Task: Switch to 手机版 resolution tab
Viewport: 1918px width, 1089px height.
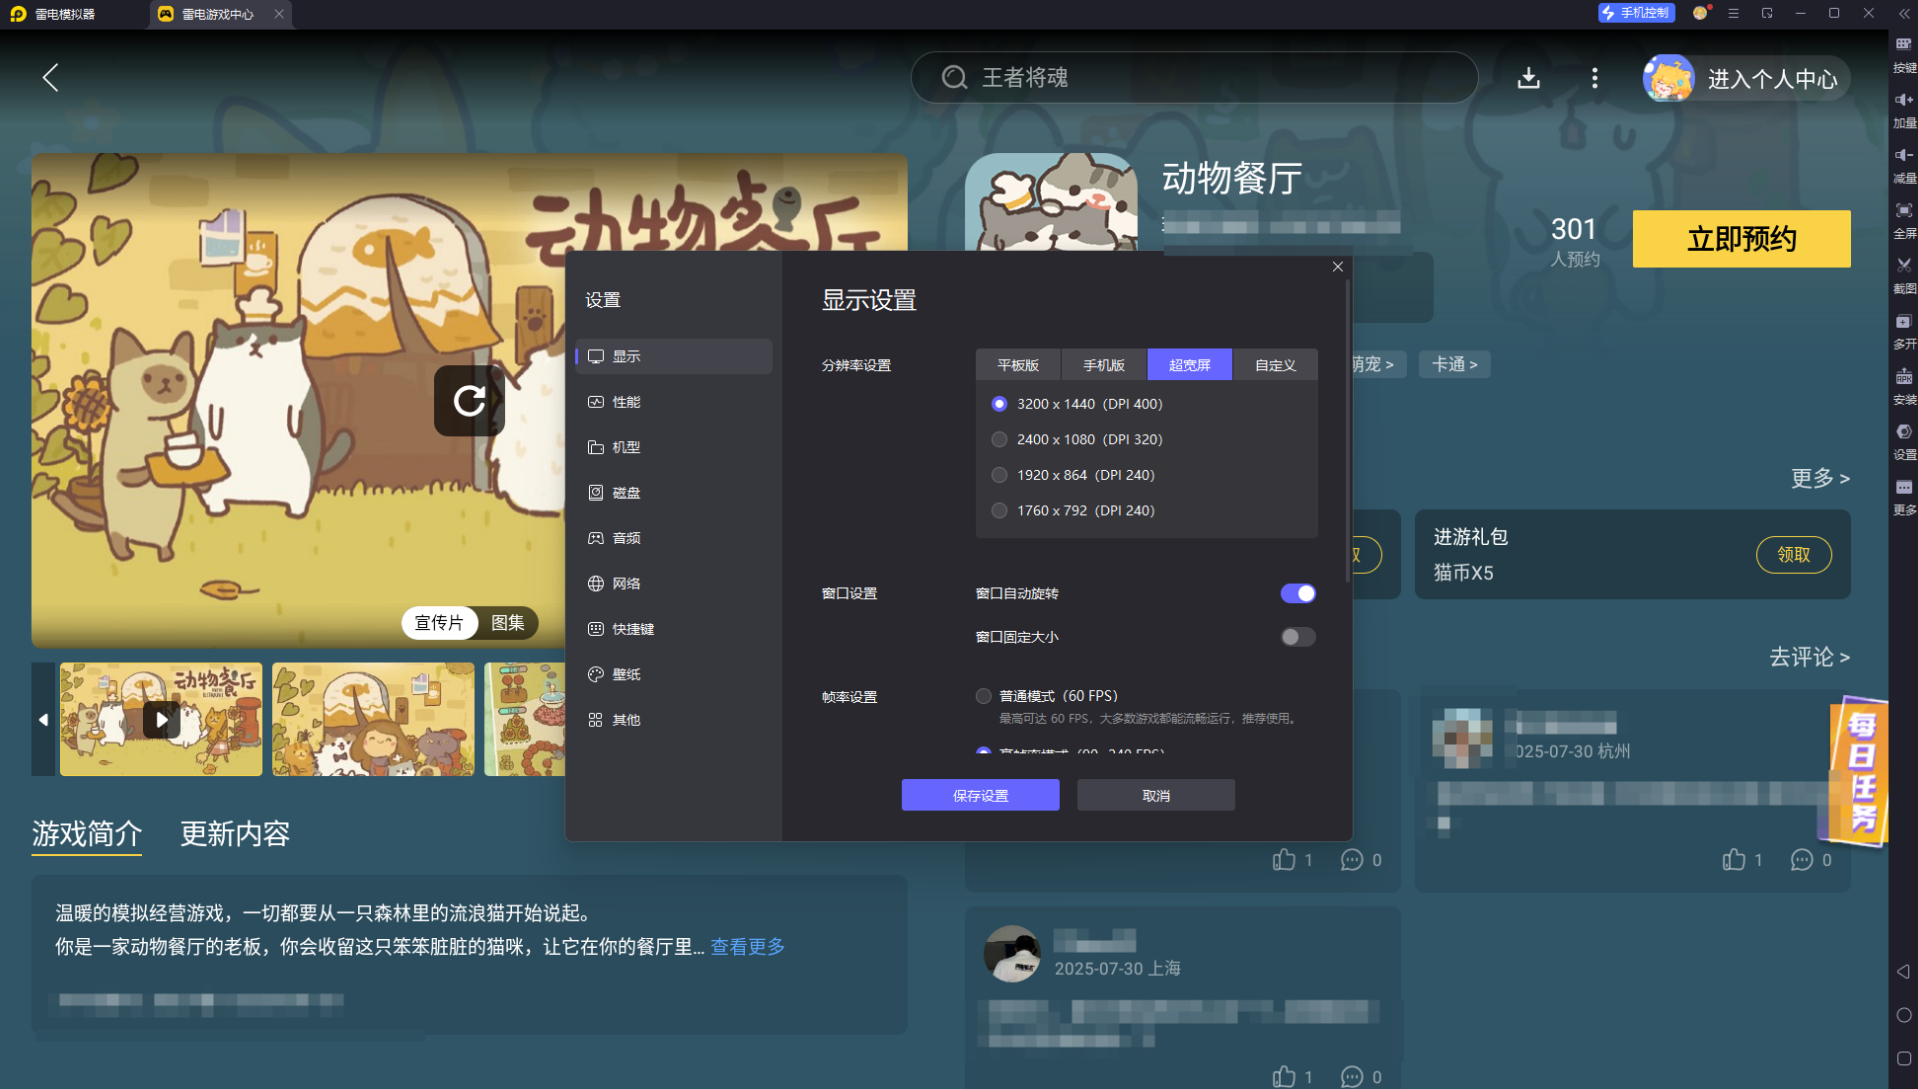Action: tap(1104, 365)
